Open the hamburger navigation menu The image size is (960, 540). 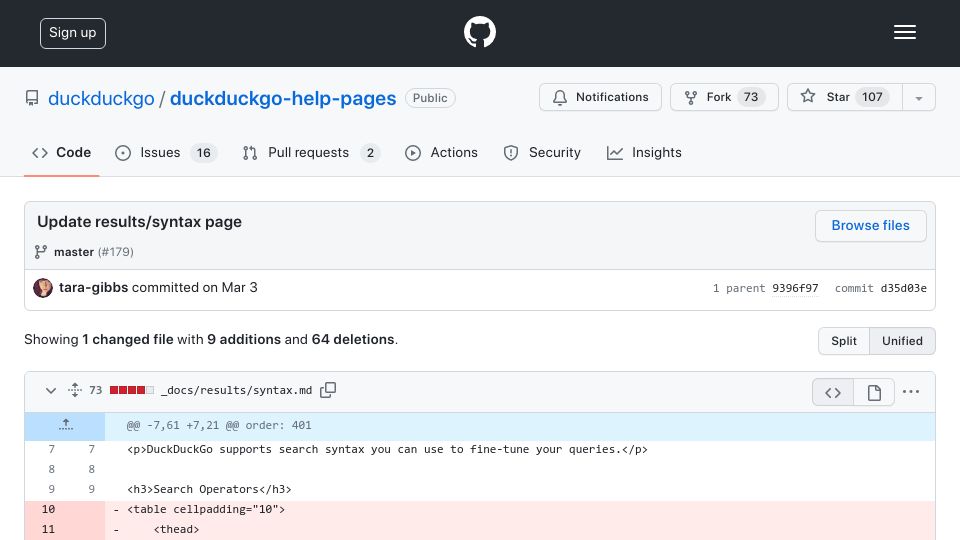point(904,32)
